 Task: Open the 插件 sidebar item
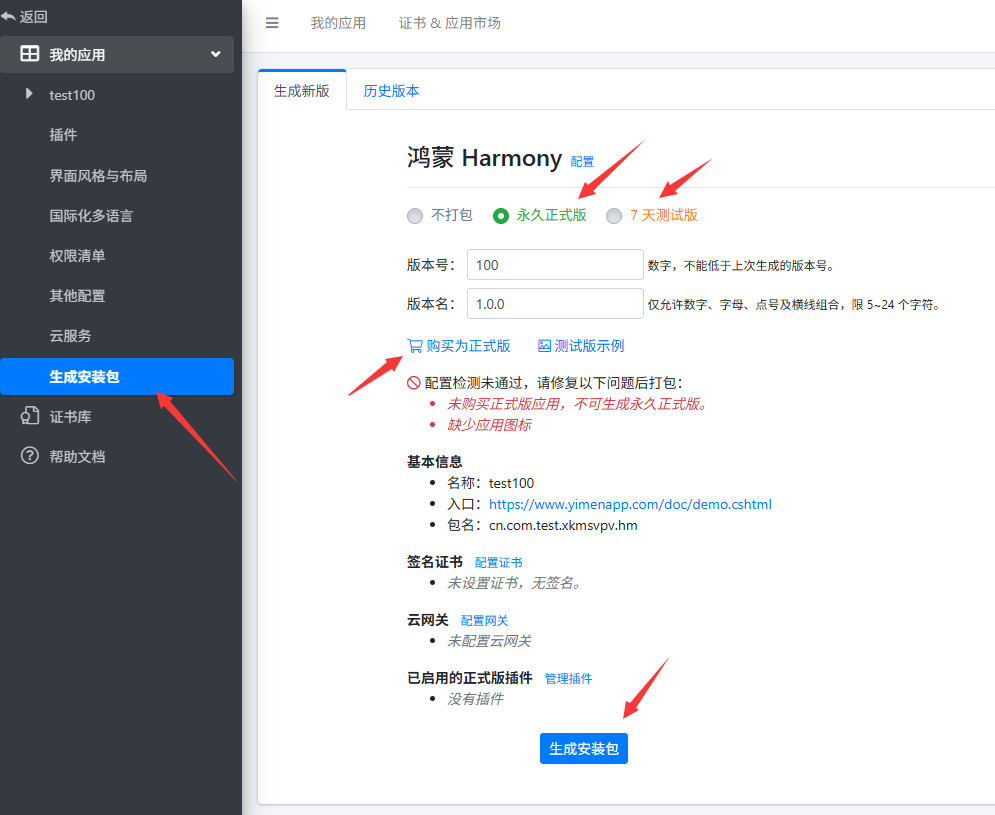point(63,135)
